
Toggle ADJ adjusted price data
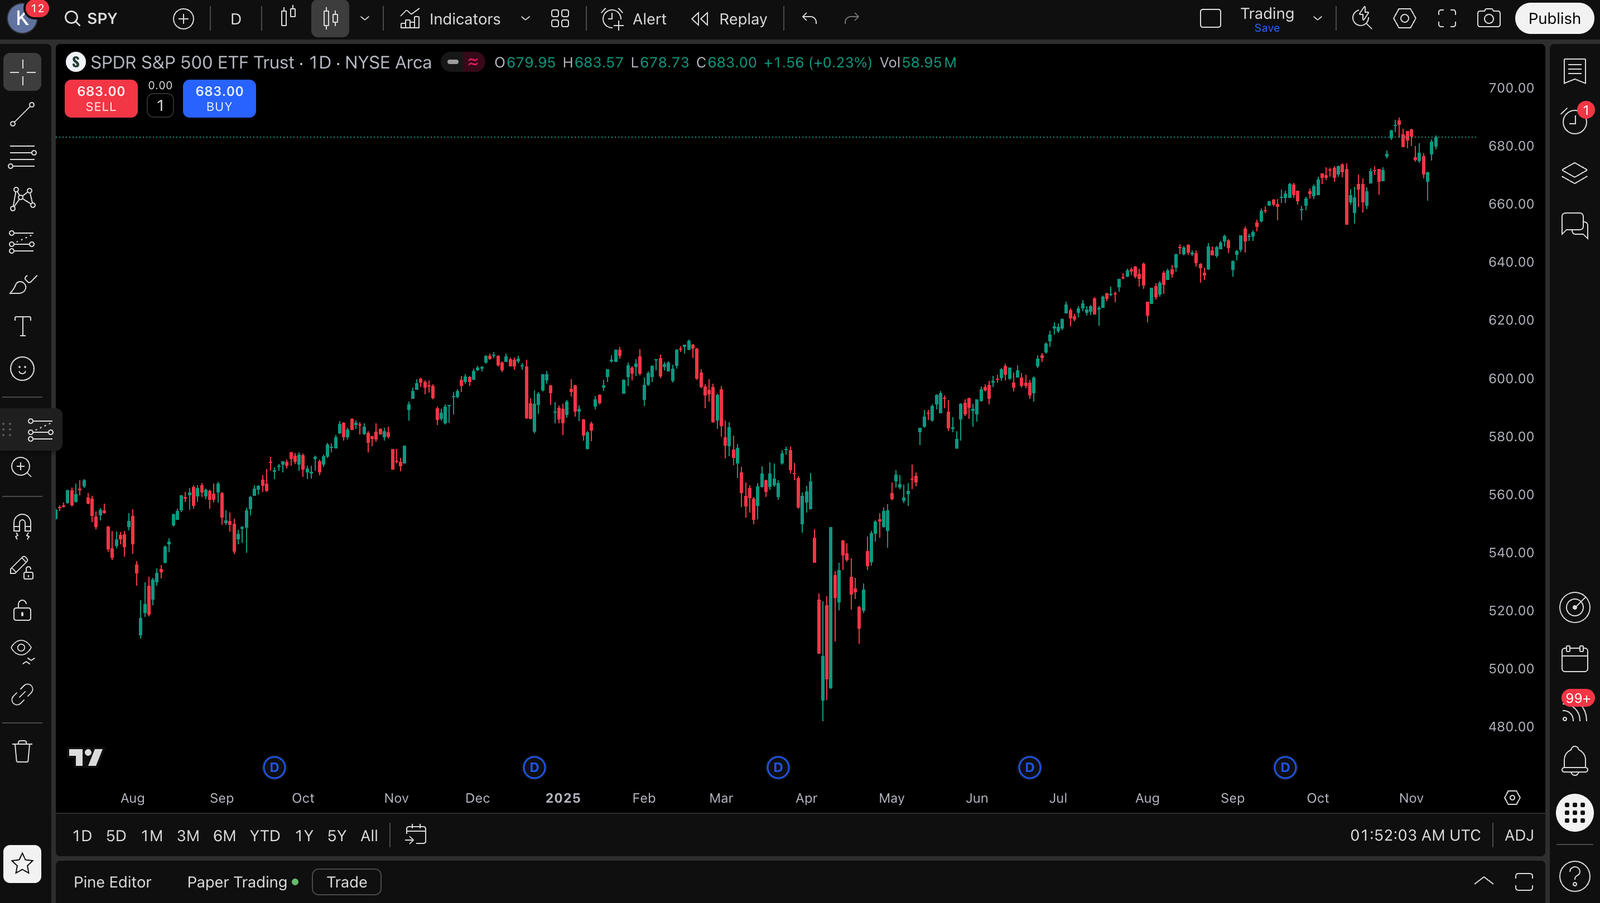1518,835
